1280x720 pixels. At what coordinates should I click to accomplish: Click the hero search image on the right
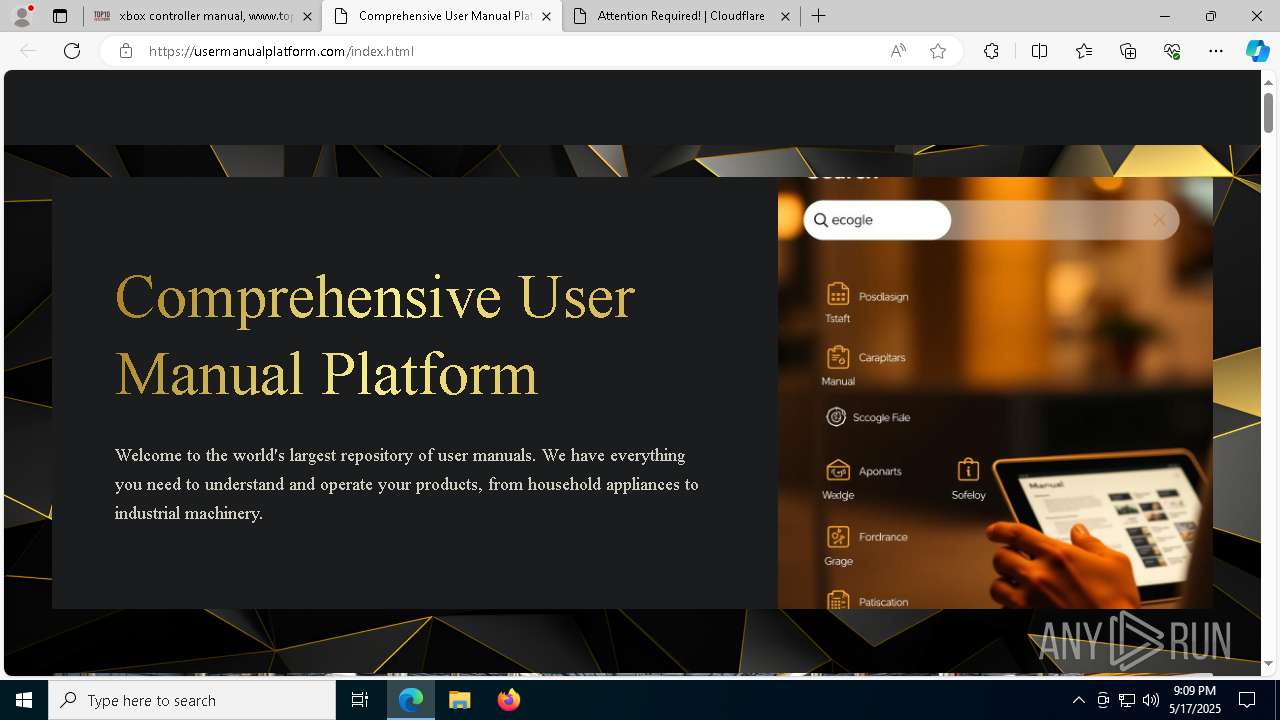tap(995, 393)
